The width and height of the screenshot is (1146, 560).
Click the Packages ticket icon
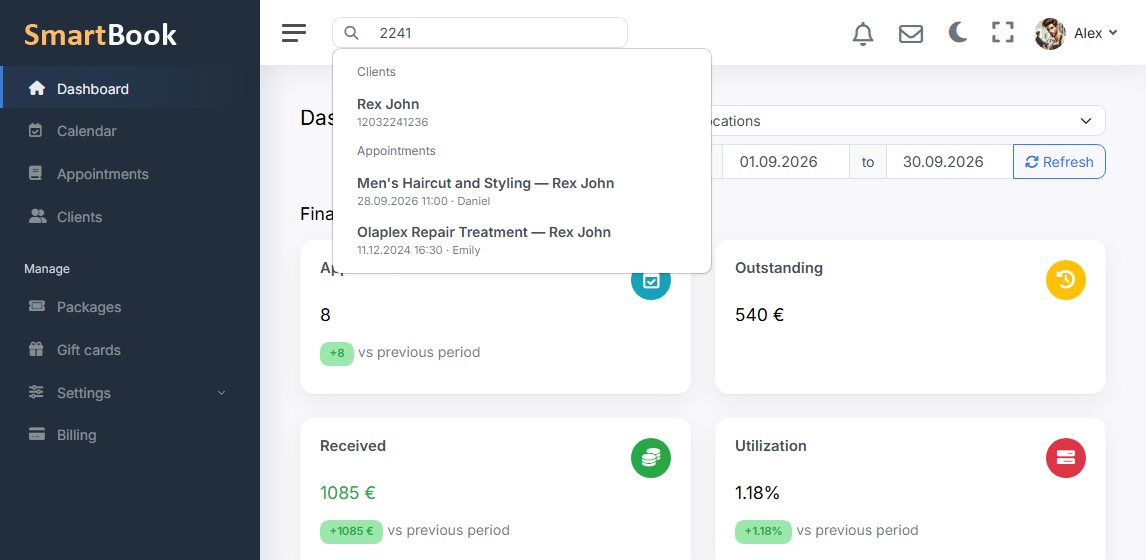coord(37,306)
